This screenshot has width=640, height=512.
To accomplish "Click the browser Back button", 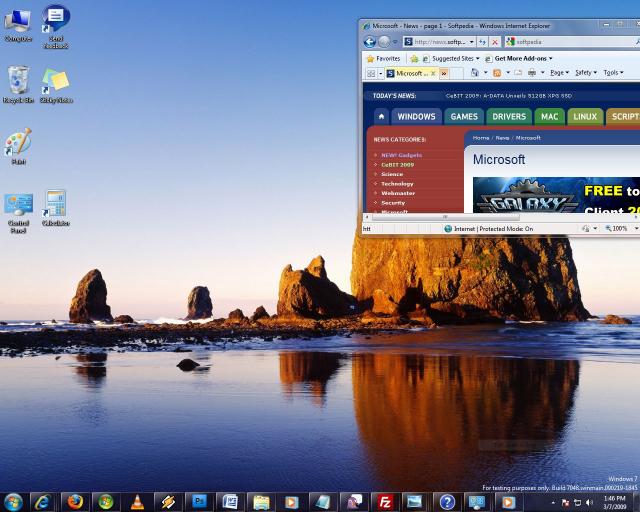I will tap(370, 42).
